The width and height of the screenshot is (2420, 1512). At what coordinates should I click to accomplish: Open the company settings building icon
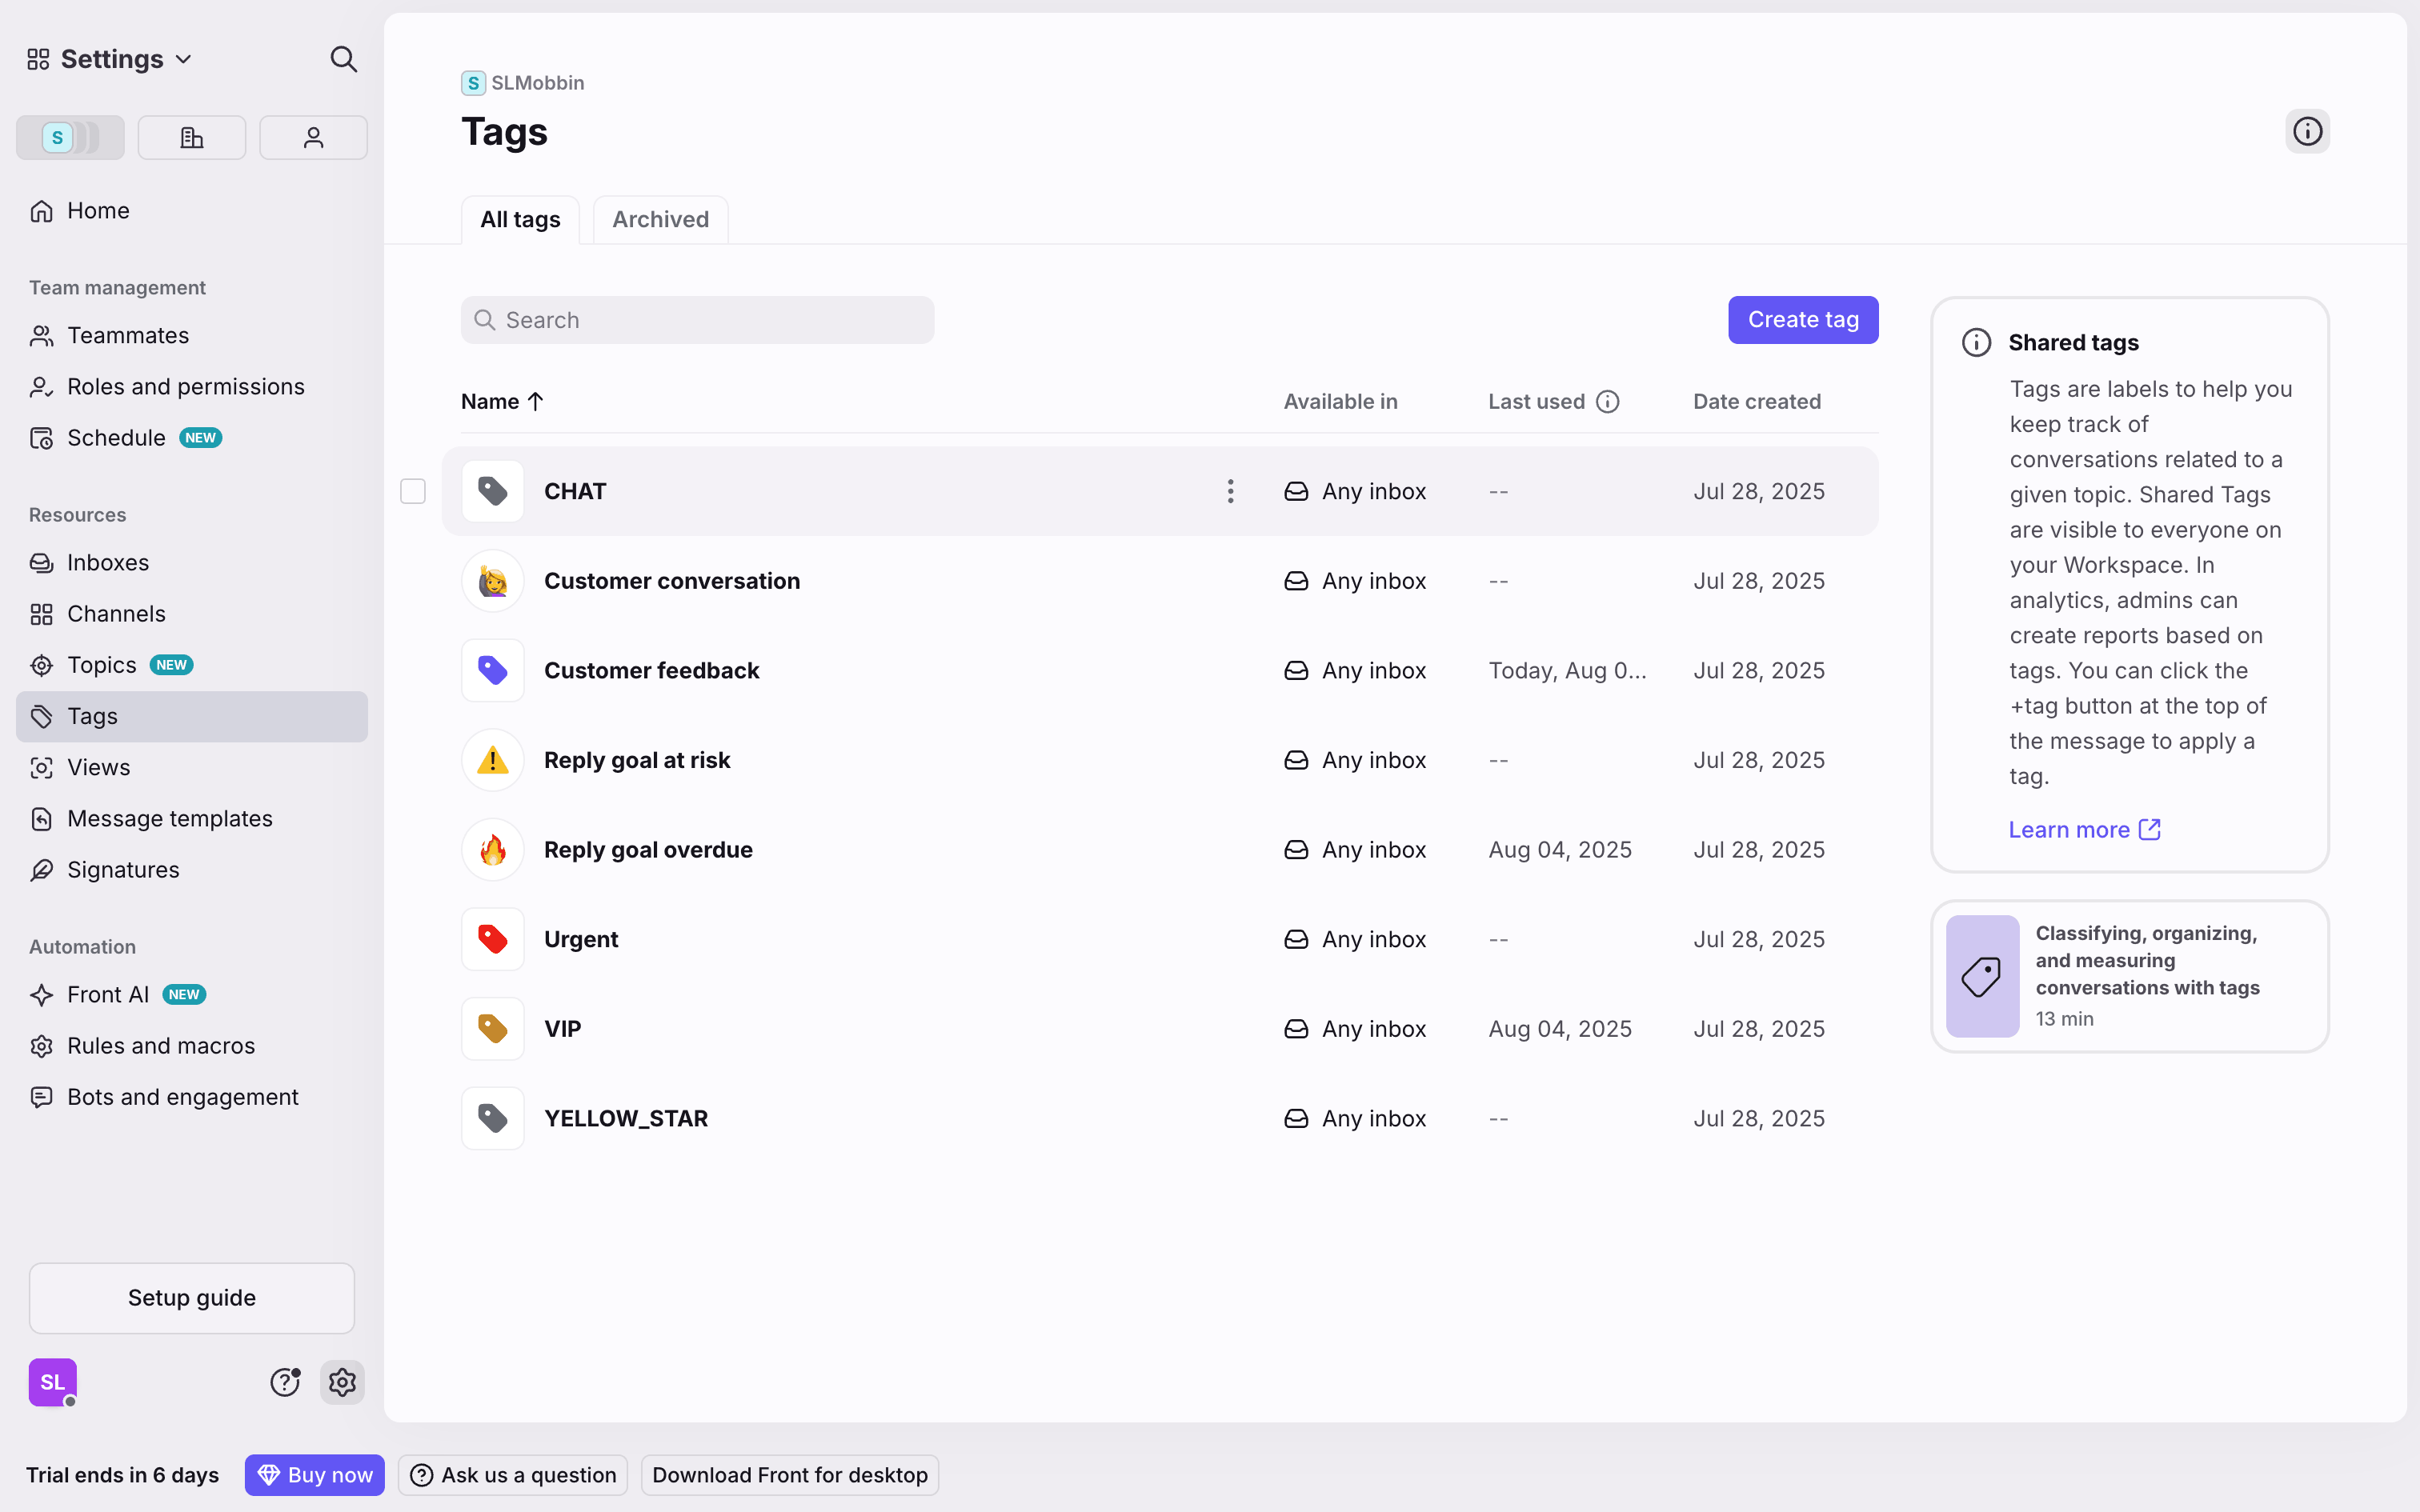tap(192, 137)
